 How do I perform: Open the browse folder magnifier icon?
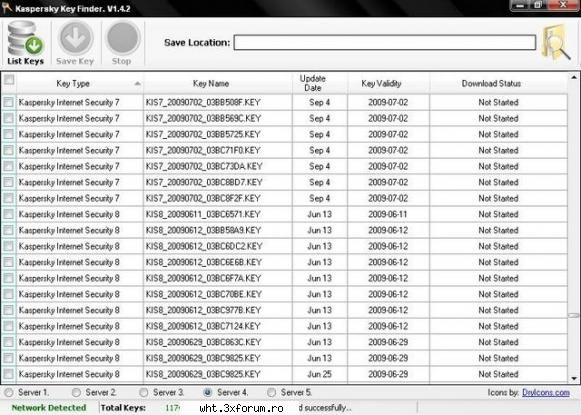[x=556, y=43]
